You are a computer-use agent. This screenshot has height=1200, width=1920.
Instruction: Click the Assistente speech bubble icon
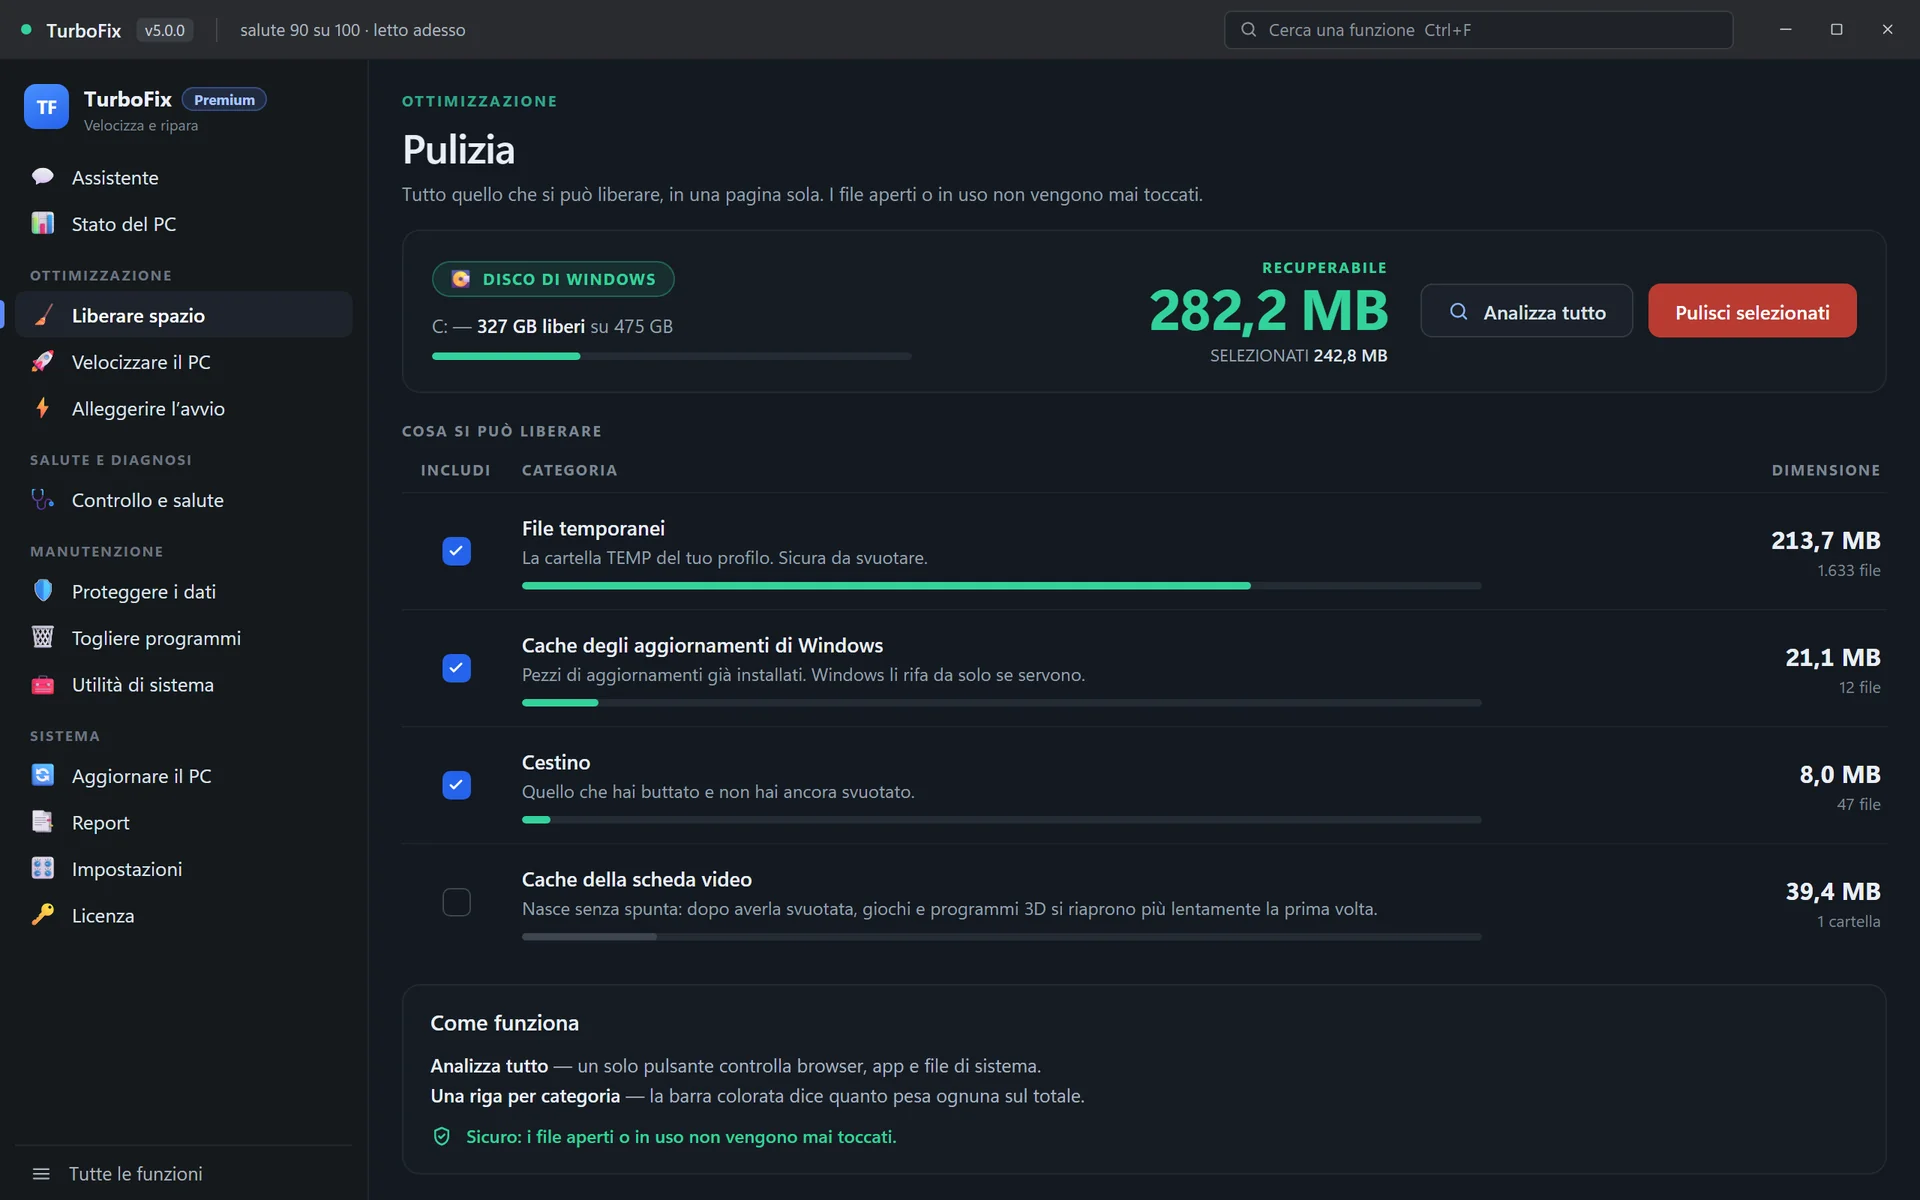(x=43, y=177)
